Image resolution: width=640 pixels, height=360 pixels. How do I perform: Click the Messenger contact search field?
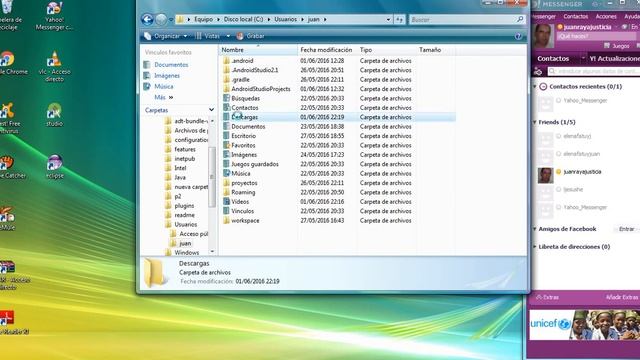(593, 71)
